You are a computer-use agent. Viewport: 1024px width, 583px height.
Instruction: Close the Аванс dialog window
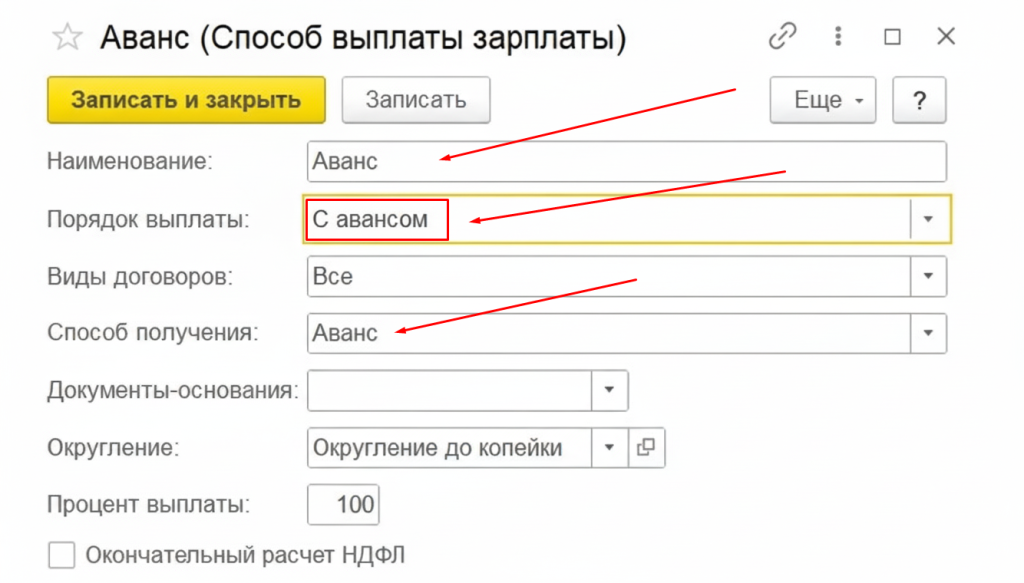946,36
